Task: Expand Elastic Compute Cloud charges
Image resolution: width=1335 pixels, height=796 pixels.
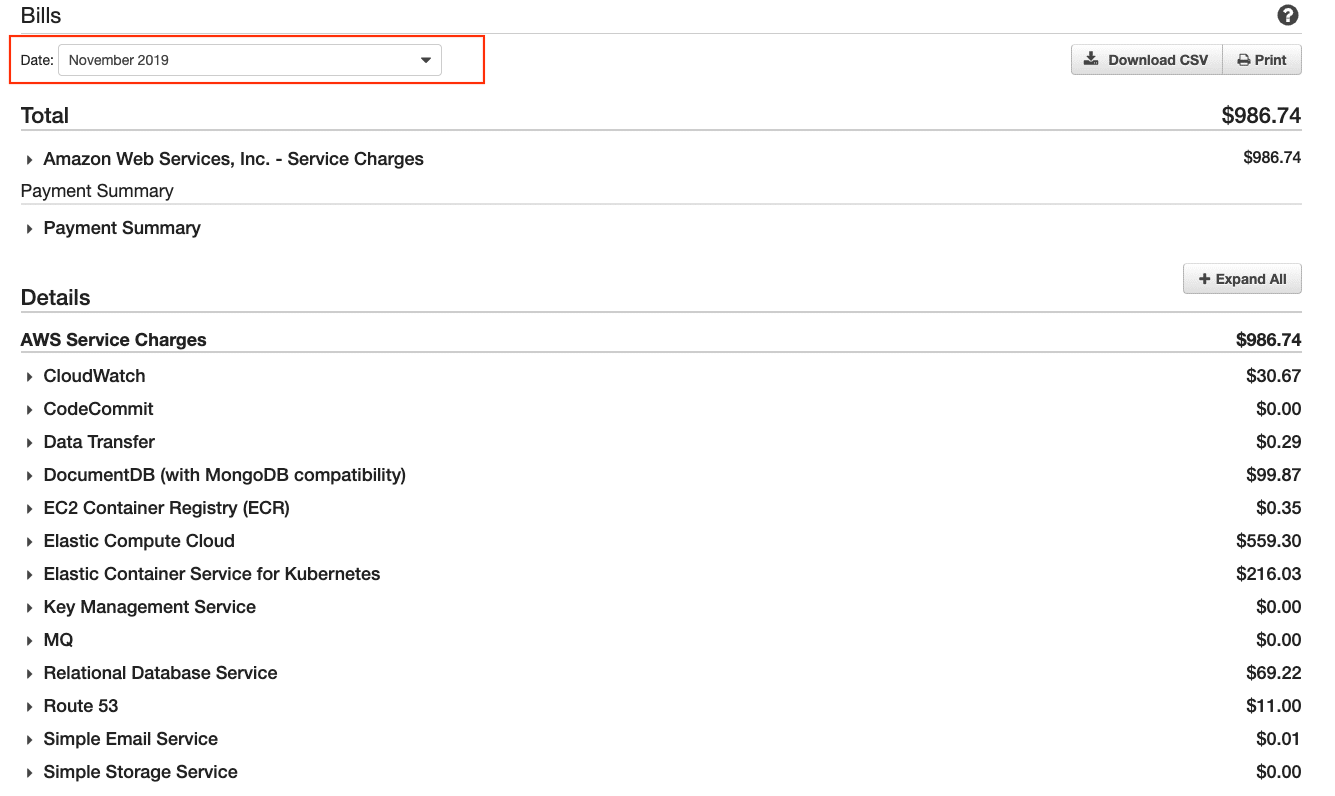Action: click(139, 541)
